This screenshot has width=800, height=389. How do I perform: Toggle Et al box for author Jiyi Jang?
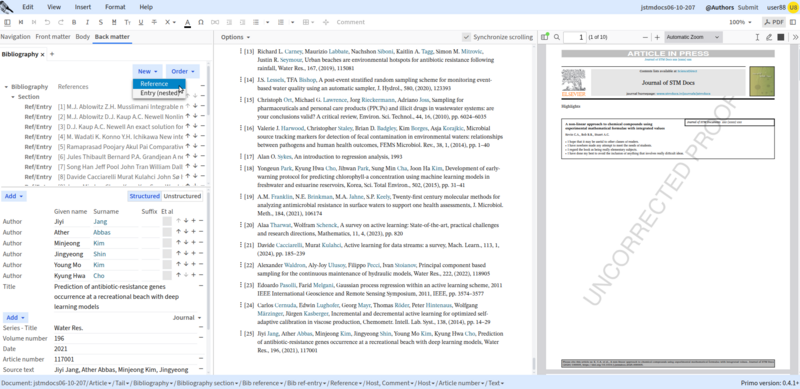[167, 221]
